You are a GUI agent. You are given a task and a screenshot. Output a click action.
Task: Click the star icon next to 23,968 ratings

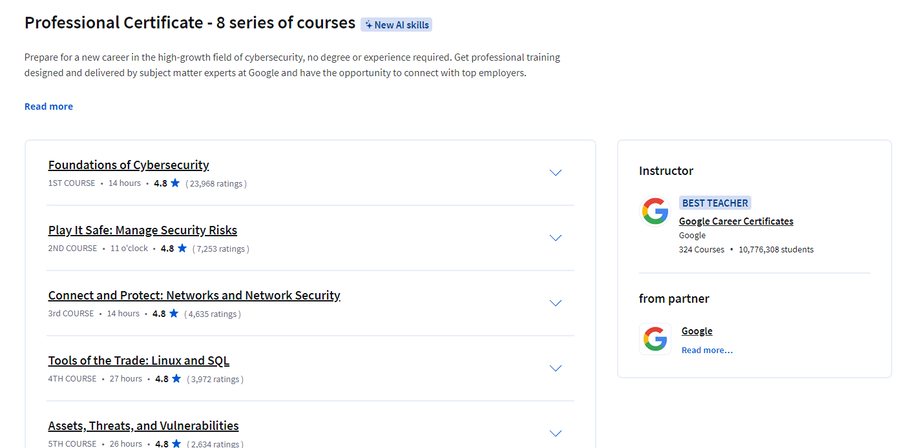(x=175, y=184)
